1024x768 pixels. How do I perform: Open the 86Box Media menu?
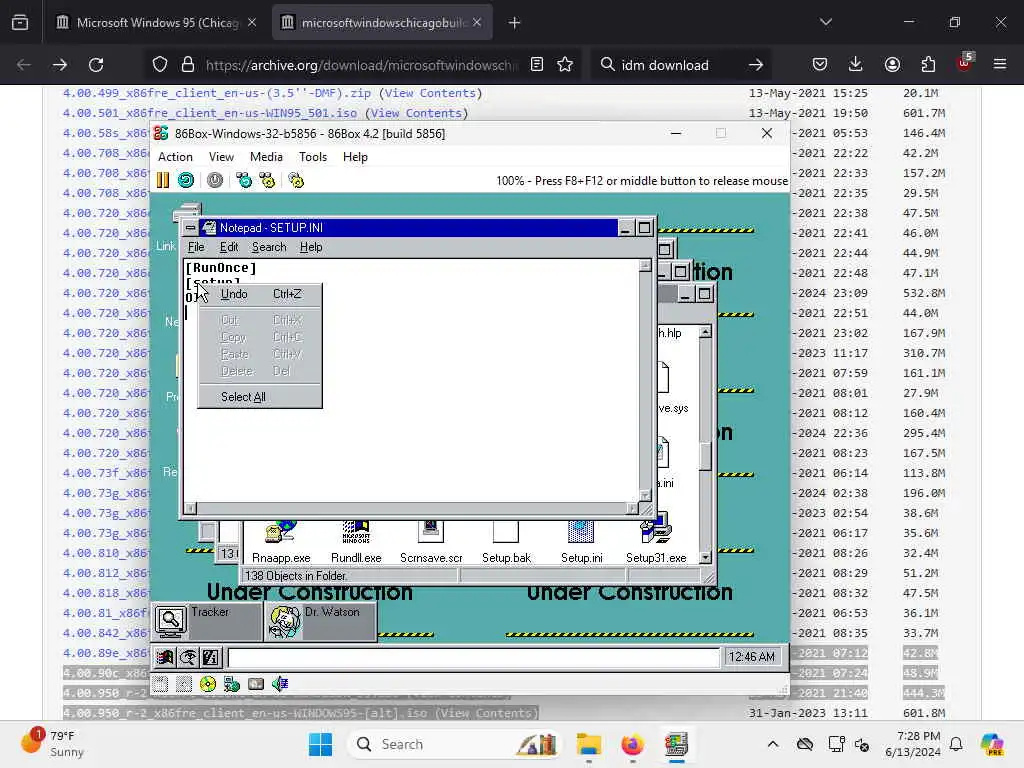click(x=266, y=157)
